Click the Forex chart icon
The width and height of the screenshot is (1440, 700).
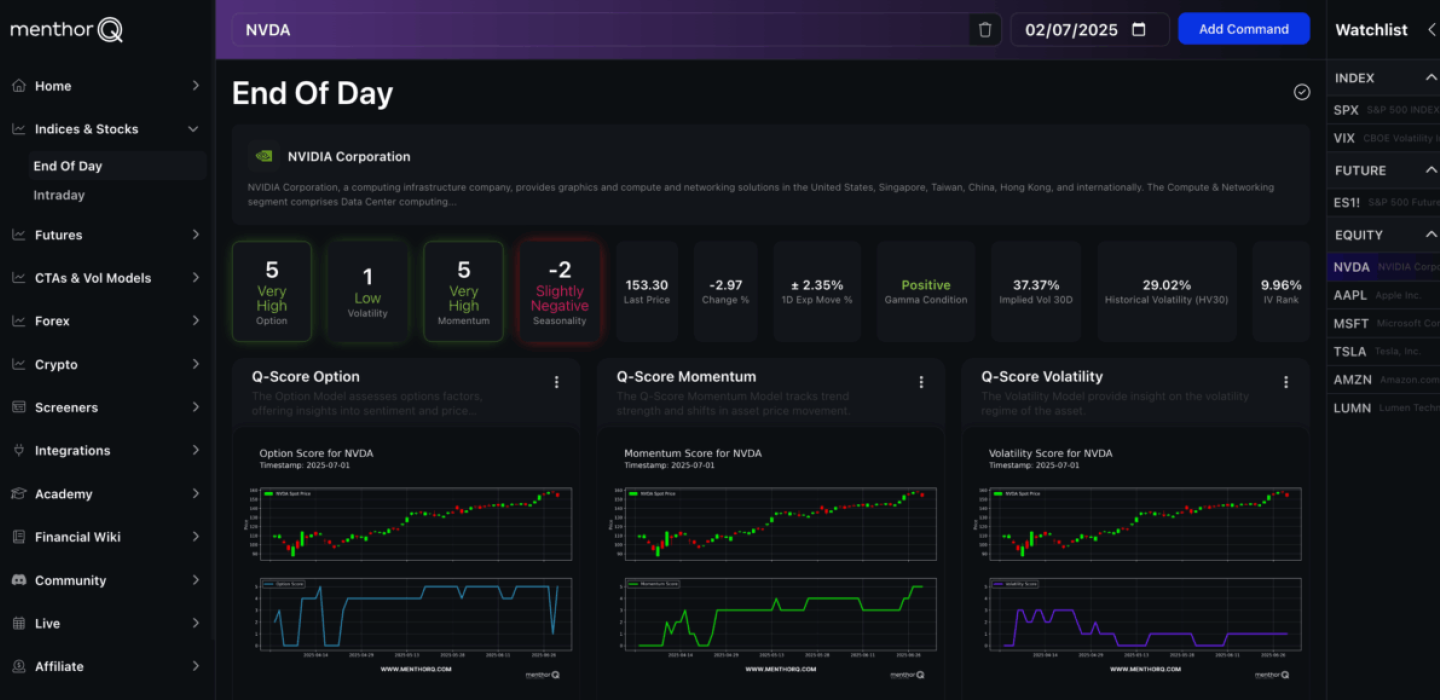18,321
